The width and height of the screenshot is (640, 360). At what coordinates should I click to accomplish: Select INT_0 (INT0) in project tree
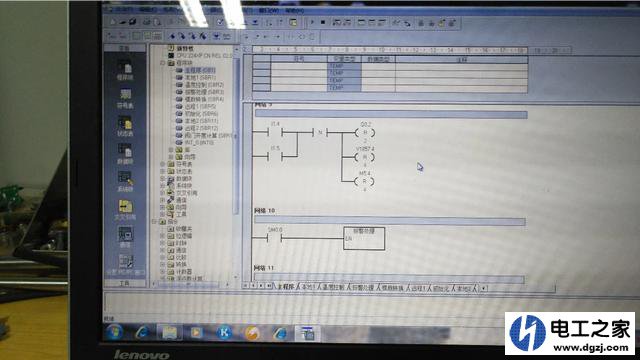click(199, 142)
